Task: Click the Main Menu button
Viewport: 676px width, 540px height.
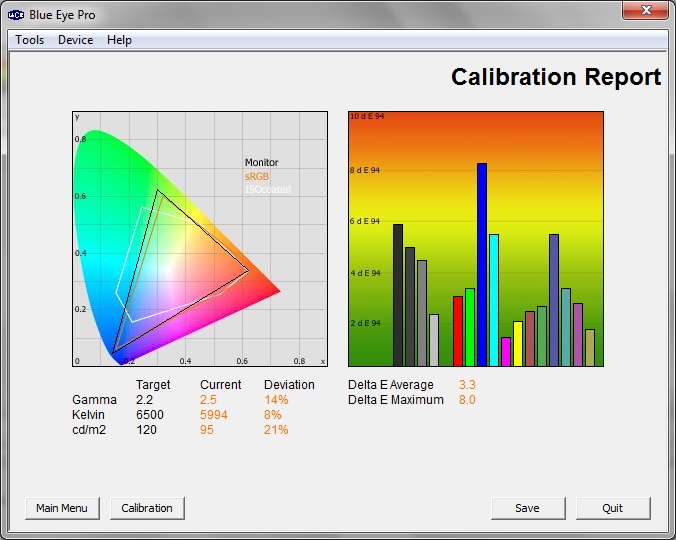Action: [x=62, y=508]
